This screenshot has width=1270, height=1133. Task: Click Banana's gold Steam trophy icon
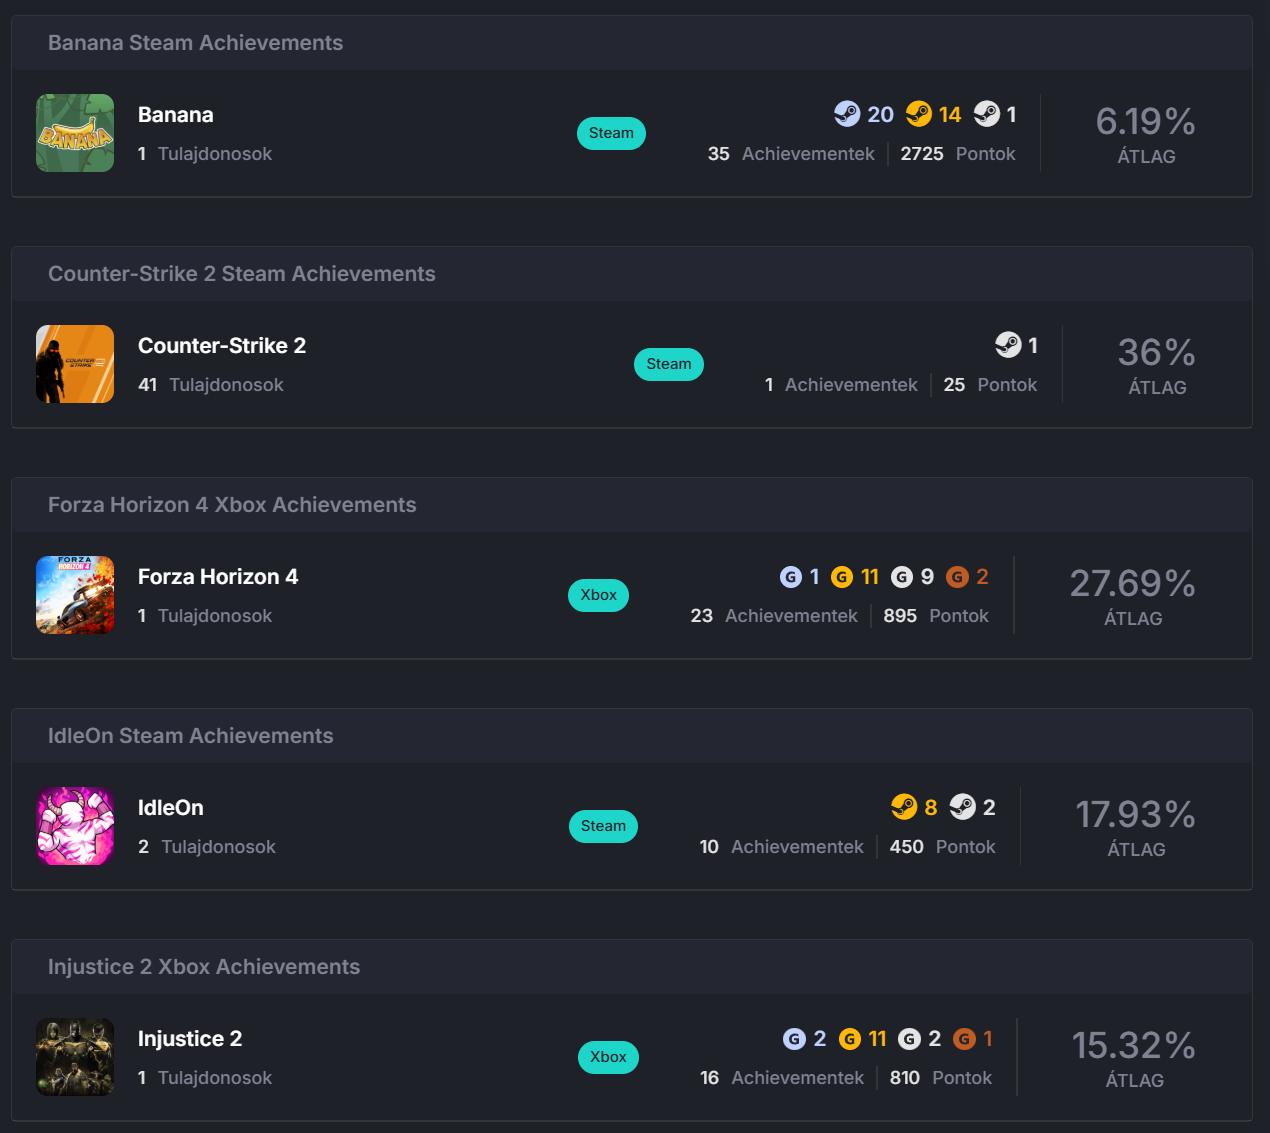[918, 114]
